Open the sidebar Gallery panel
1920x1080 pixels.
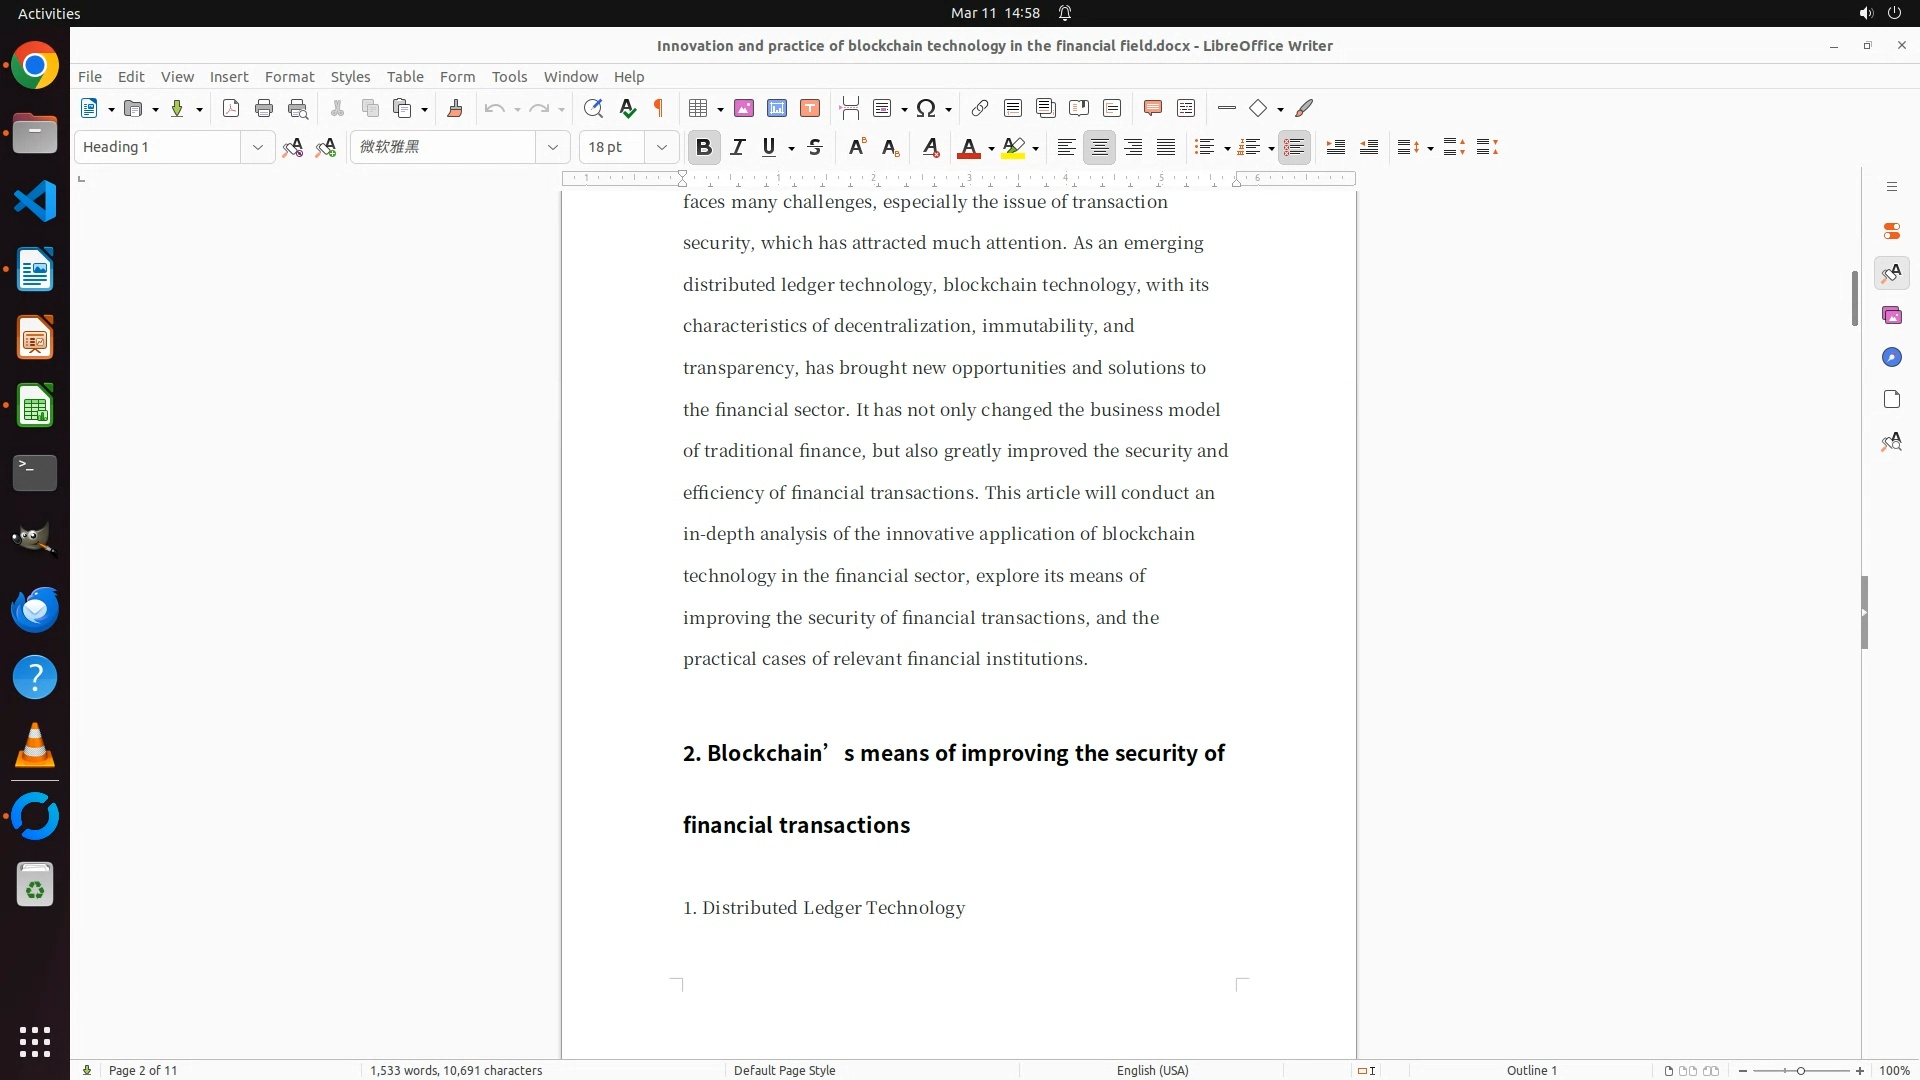click(x=1891, y=316)
